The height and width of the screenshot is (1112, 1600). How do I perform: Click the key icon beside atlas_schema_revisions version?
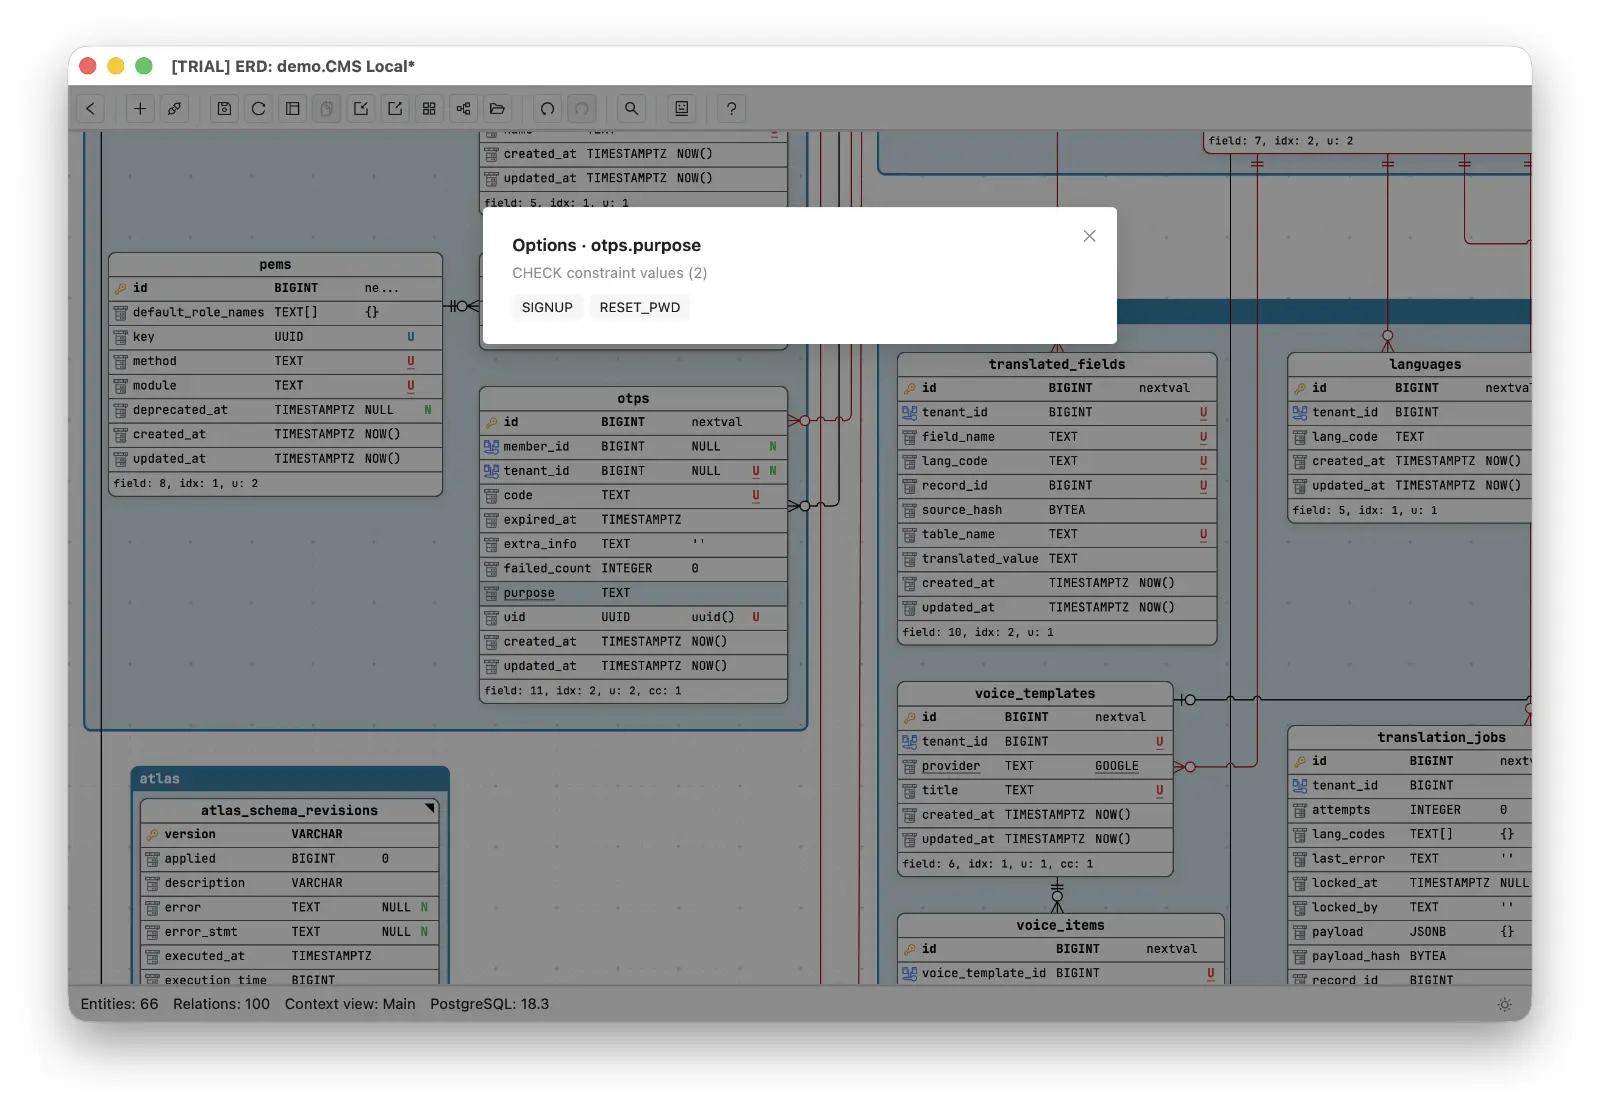pyautogui.click(x=152, y=834)
